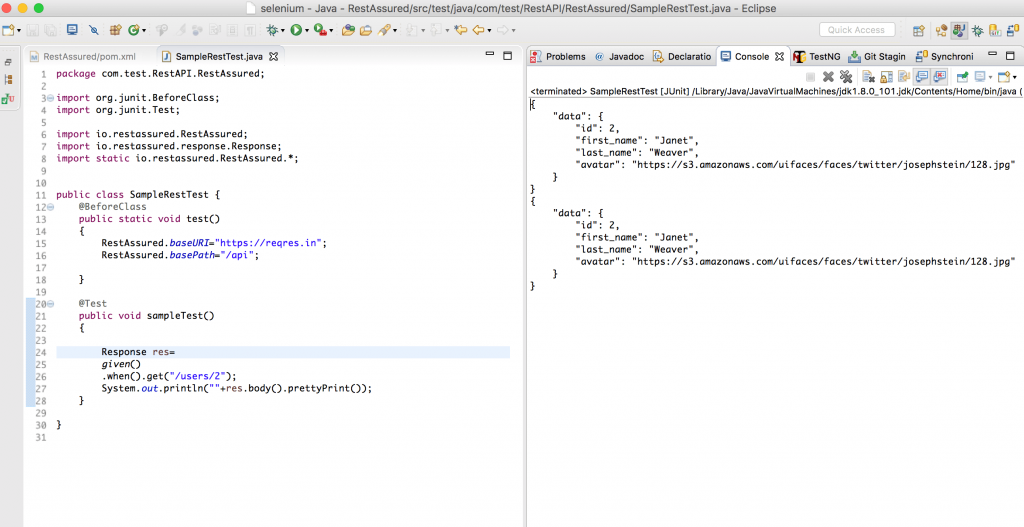Click in the Quick Access search field
The height and width of the screenshot is (527, 1024).
(856, 30)
